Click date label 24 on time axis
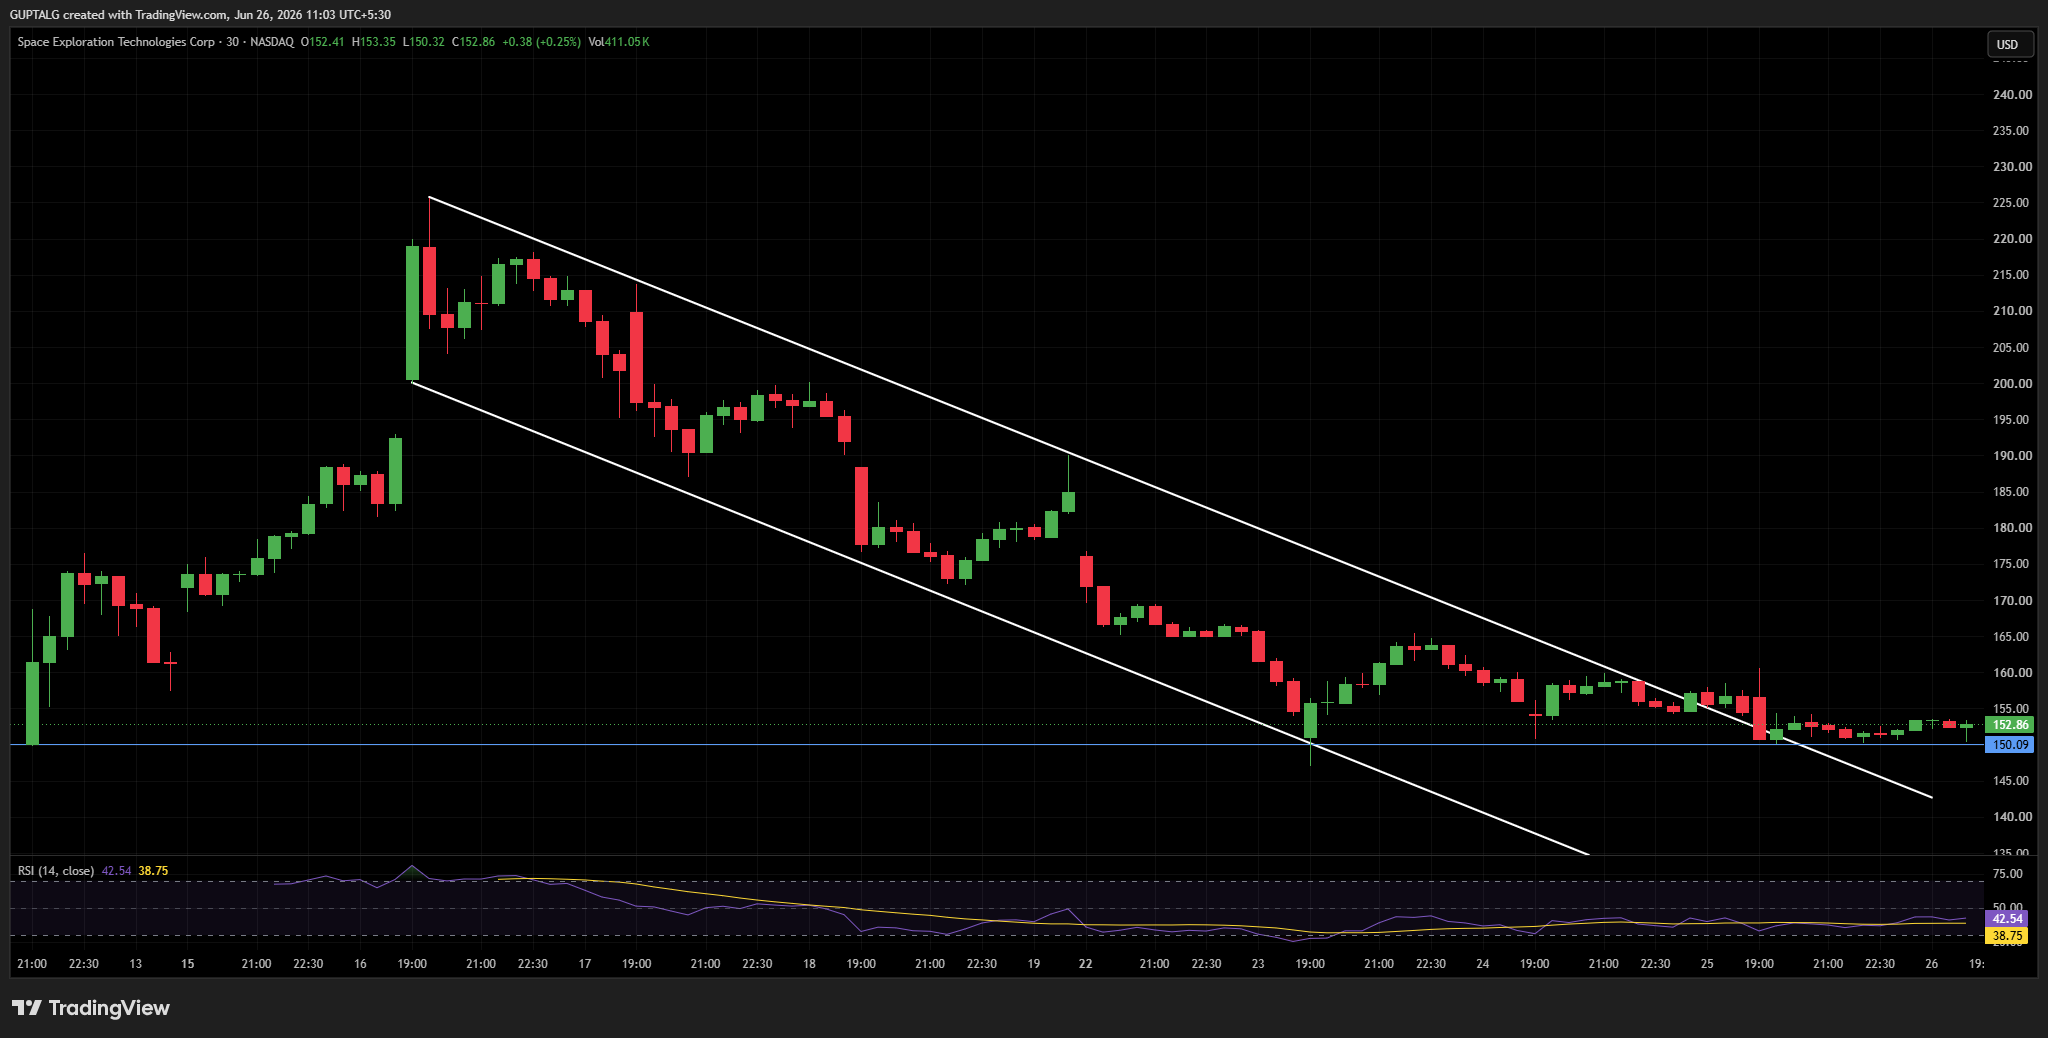This screenshot has width=2048, height=1038. click(1483, 964)
